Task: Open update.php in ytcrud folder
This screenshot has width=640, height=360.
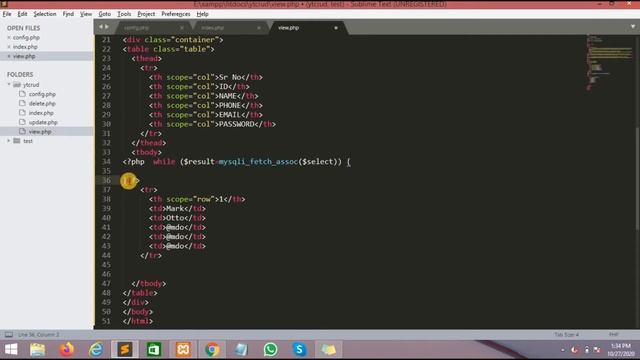Action: coord(43,122)
